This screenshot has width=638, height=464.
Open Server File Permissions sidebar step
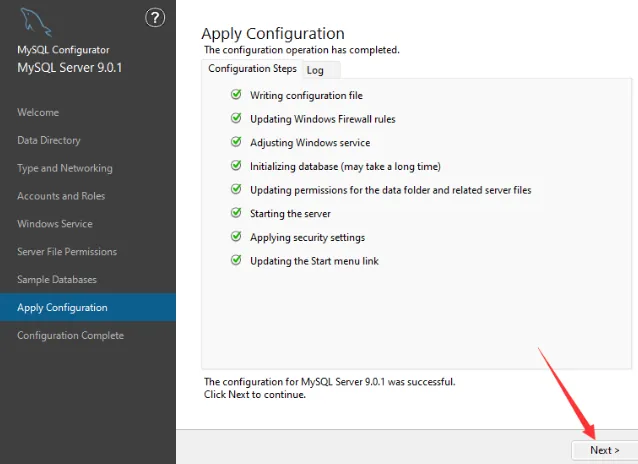tap(67, 252)
